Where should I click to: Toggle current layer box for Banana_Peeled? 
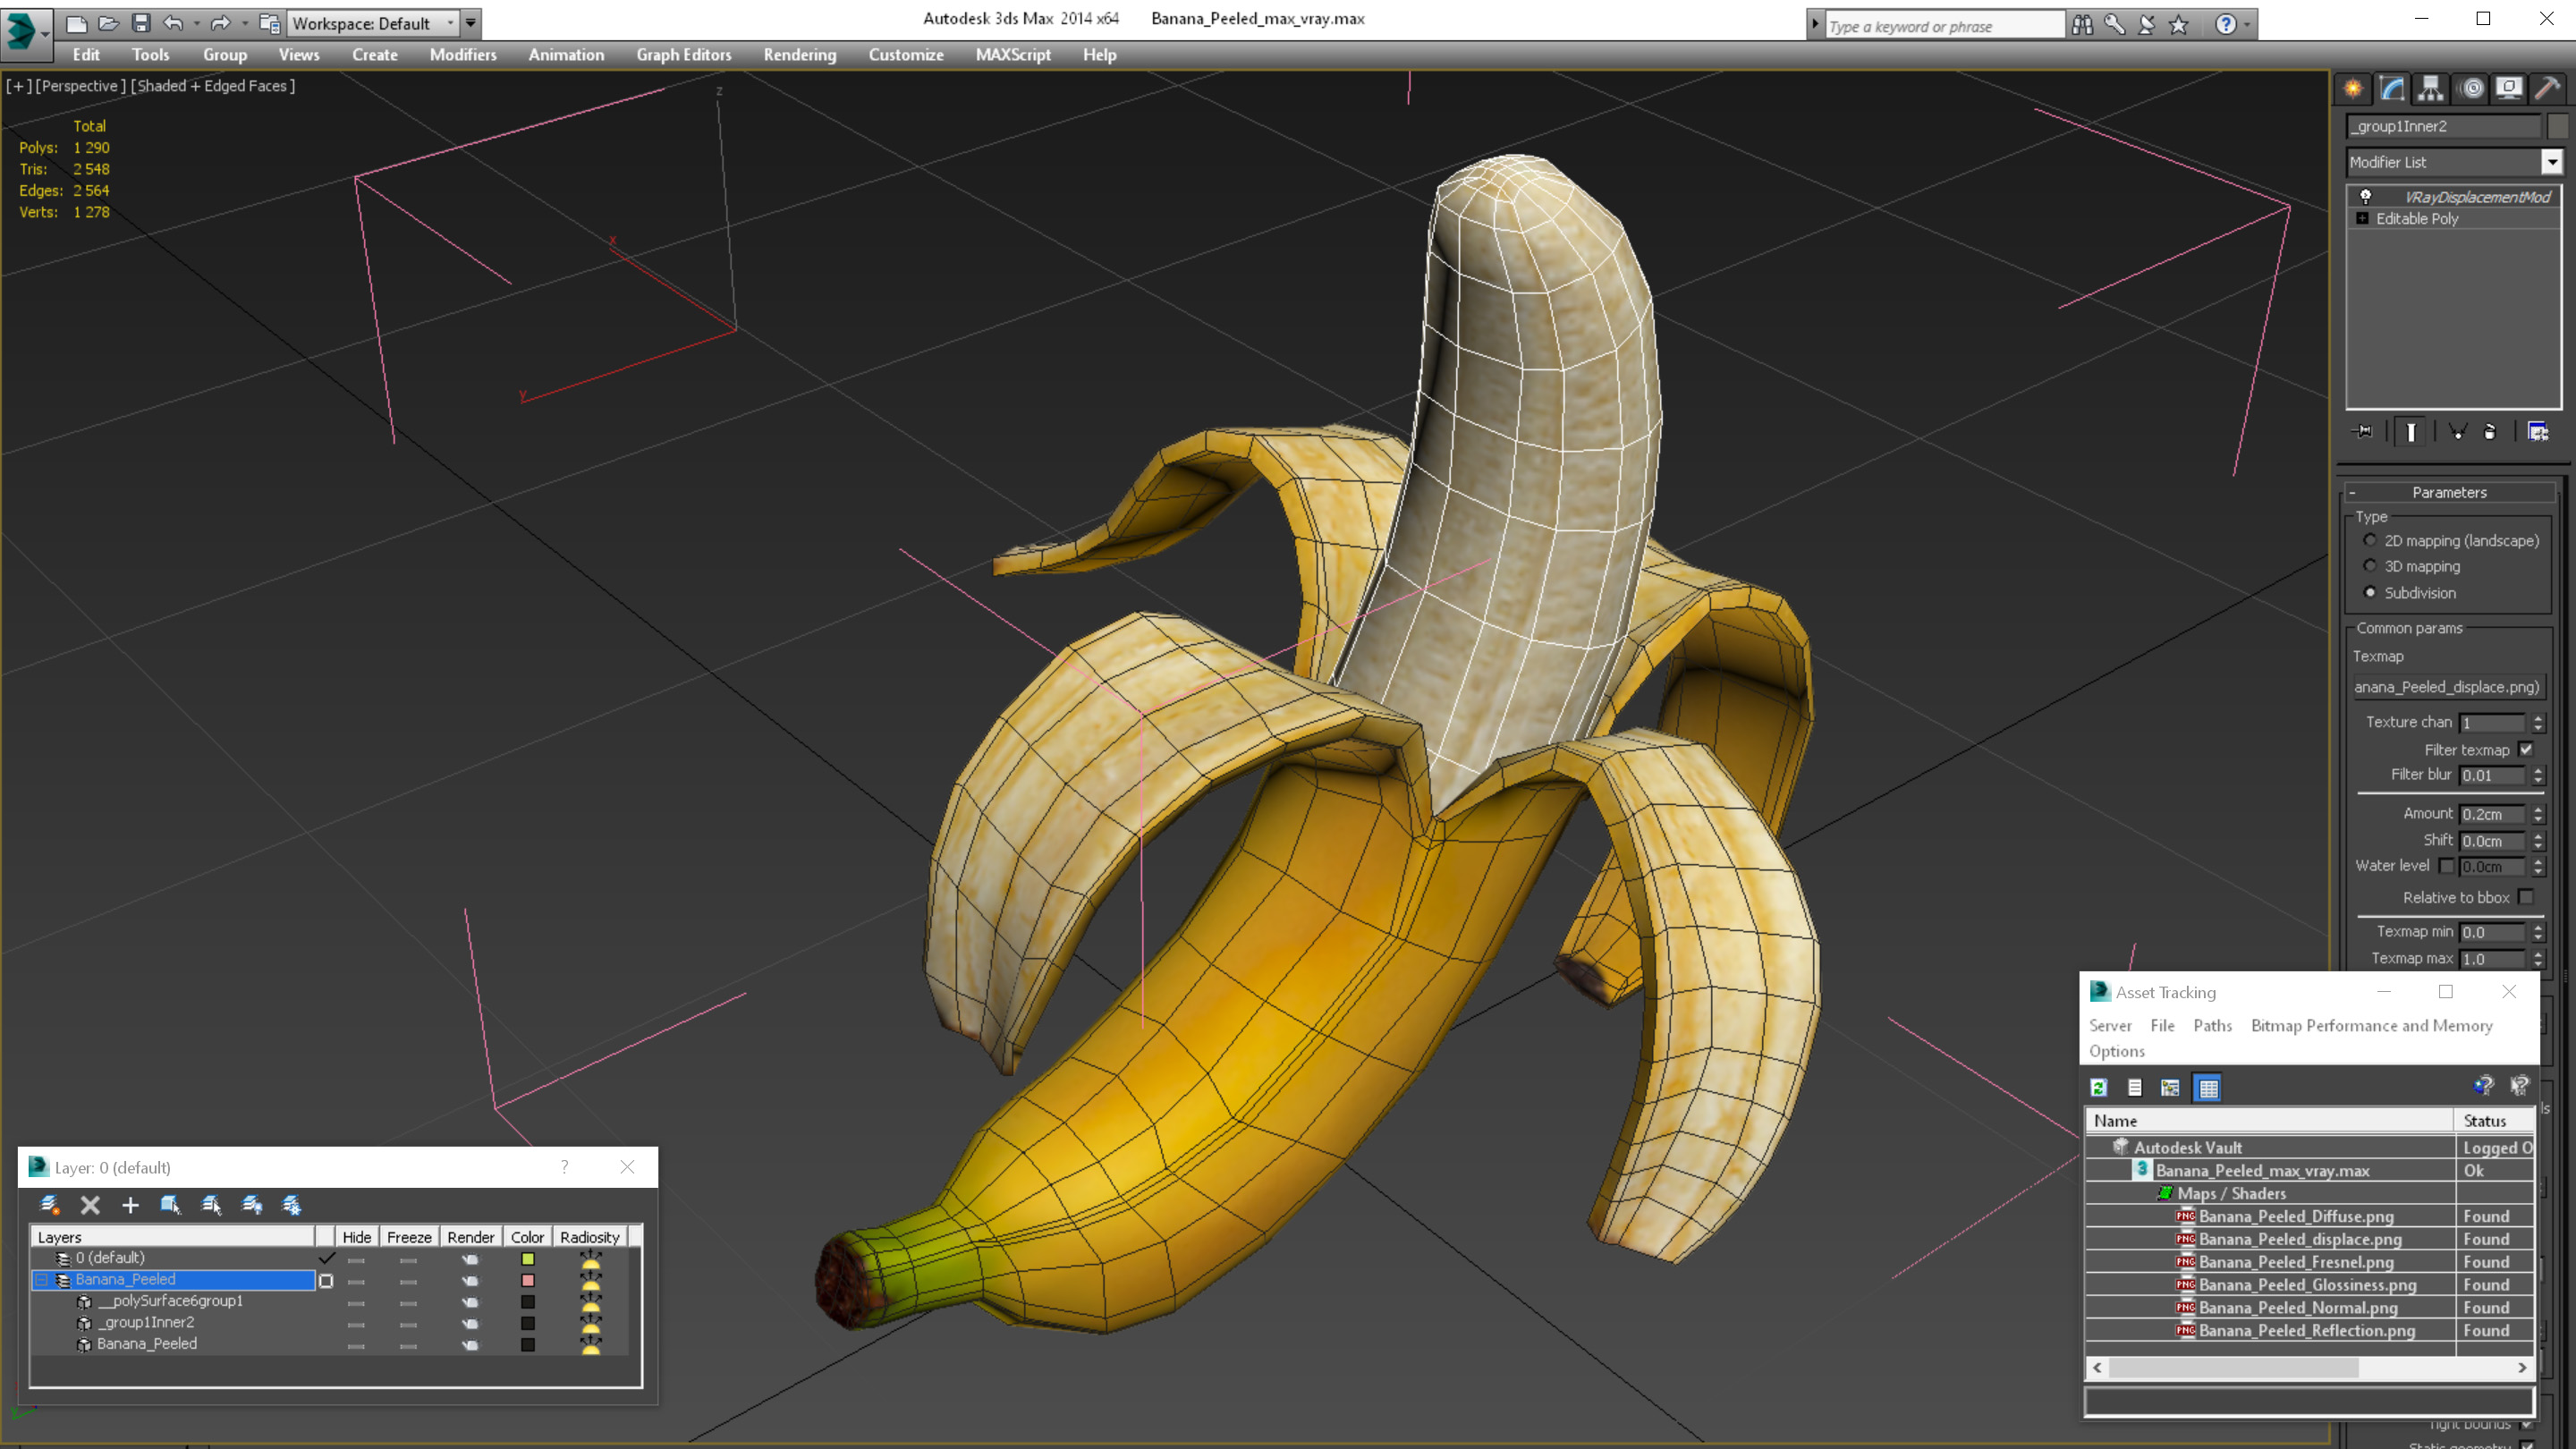[x=326, y=1280]
